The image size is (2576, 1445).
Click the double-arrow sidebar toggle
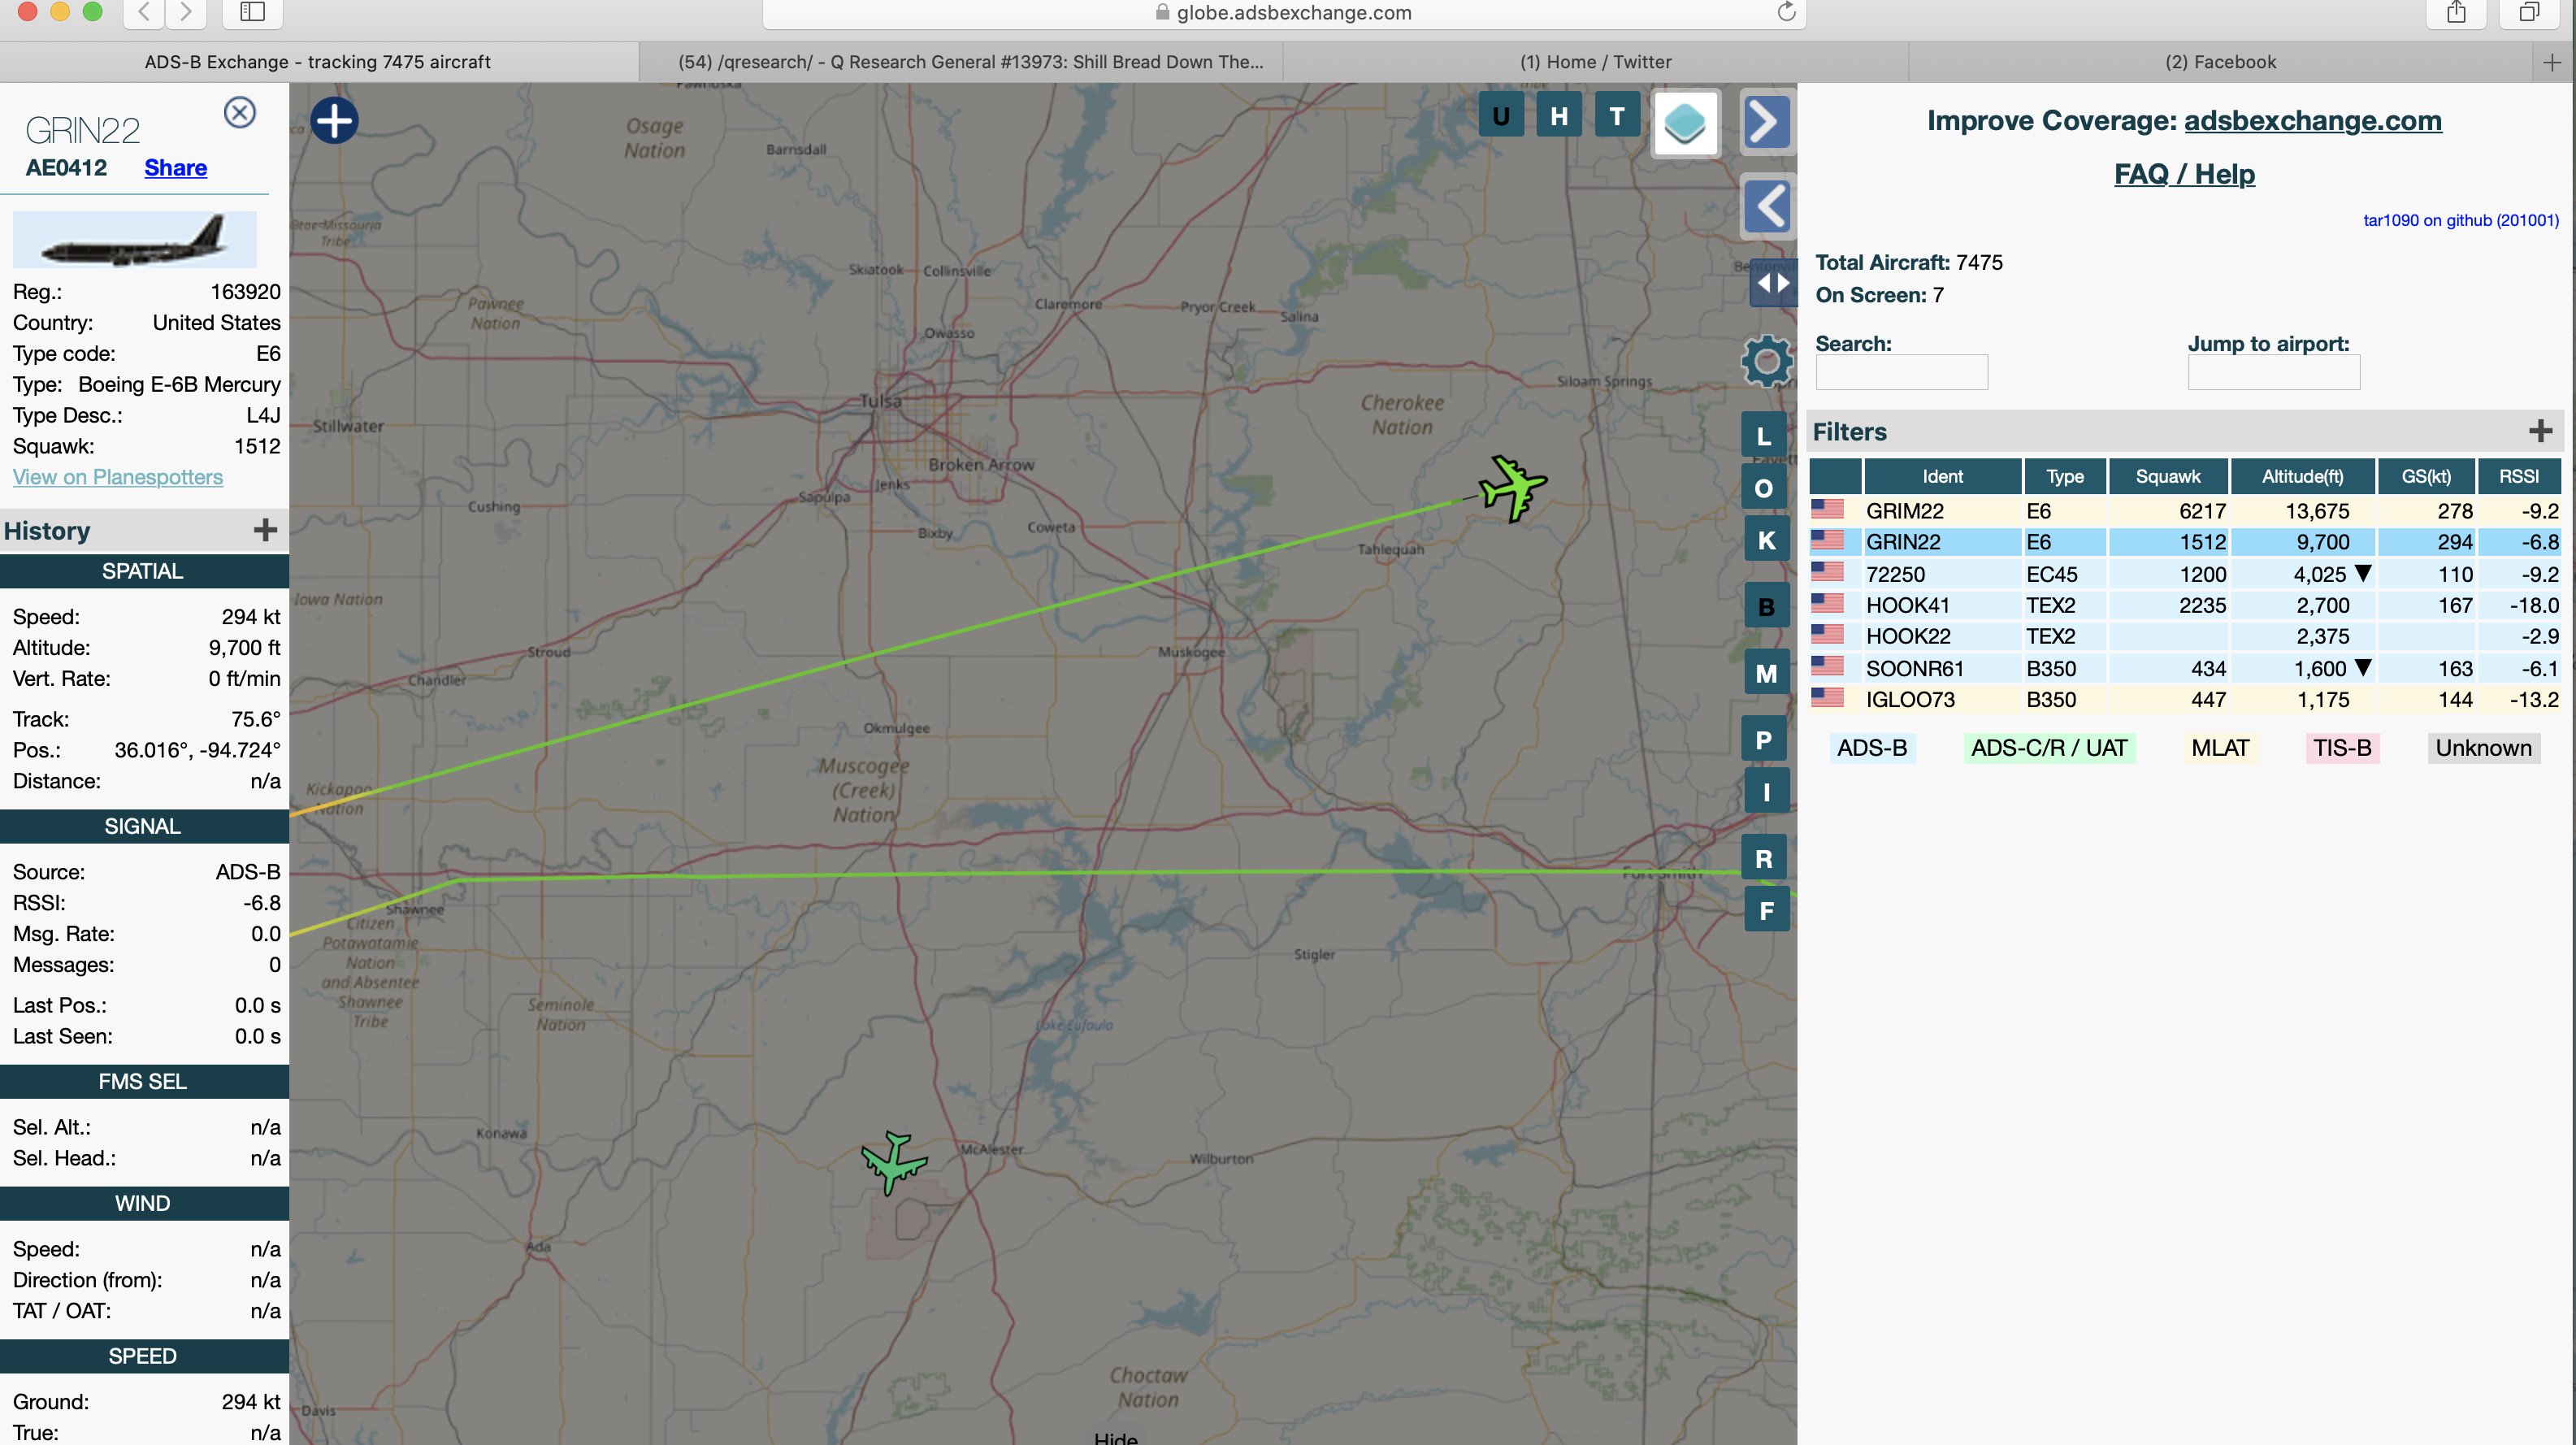pyautogui.click(x=1773, y=283)
